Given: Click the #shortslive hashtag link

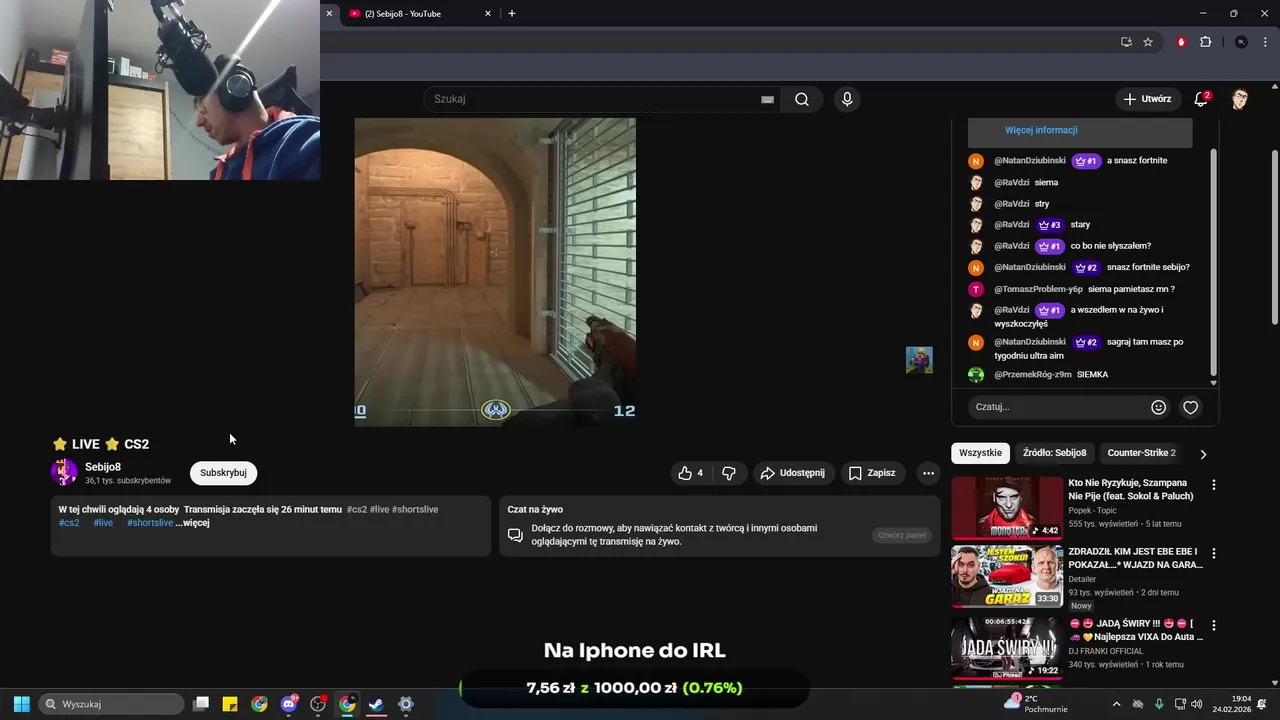Looking at the screenshot, I should 150,523.
